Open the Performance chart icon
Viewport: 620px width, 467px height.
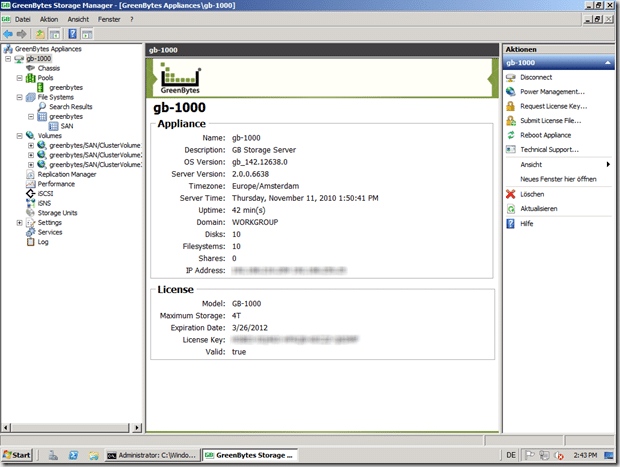[30, 184]
